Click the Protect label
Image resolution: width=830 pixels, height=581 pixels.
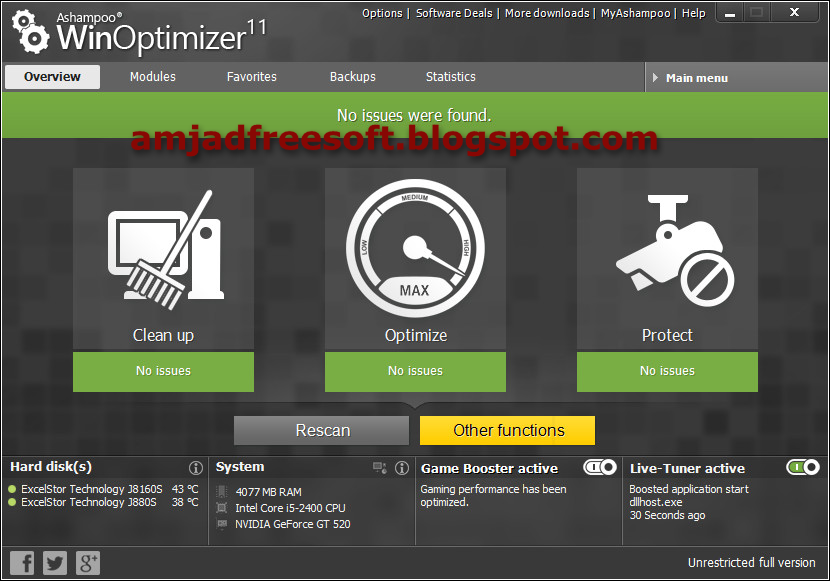[x=667, y=335]
